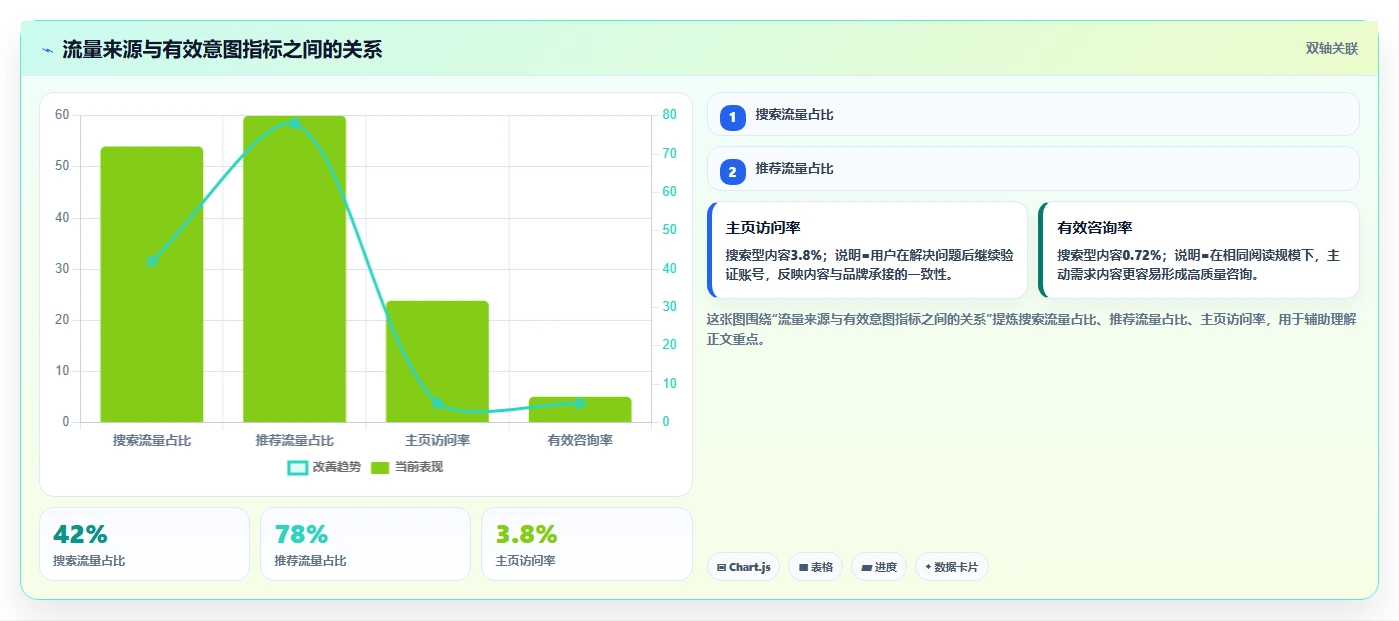Click the 数据卡片 tag
This screenshot has height=621, width=1399.
tap(952, 567)
